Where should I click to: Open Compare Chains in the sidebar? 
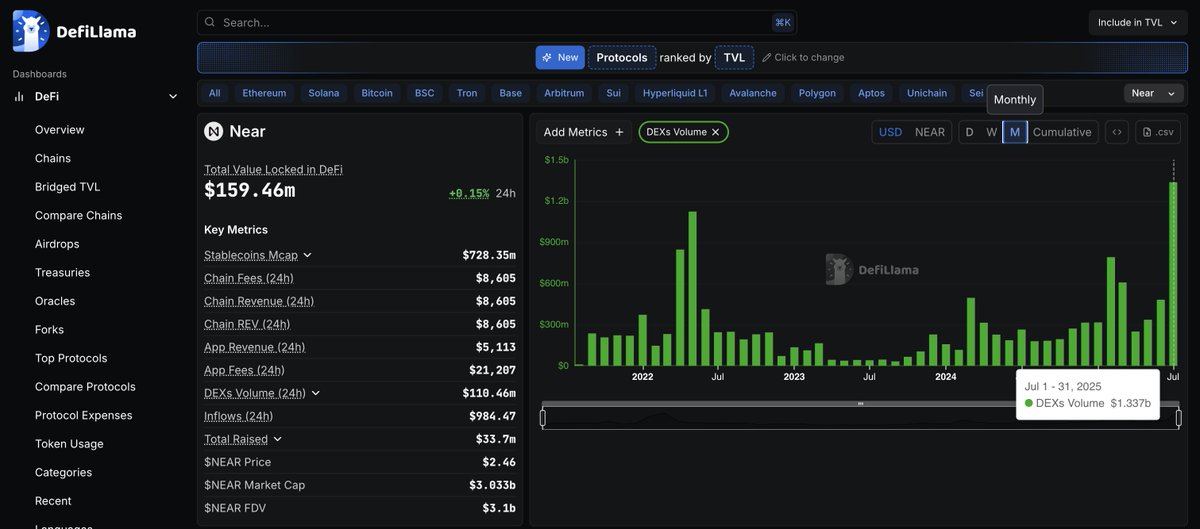point(79,215)
